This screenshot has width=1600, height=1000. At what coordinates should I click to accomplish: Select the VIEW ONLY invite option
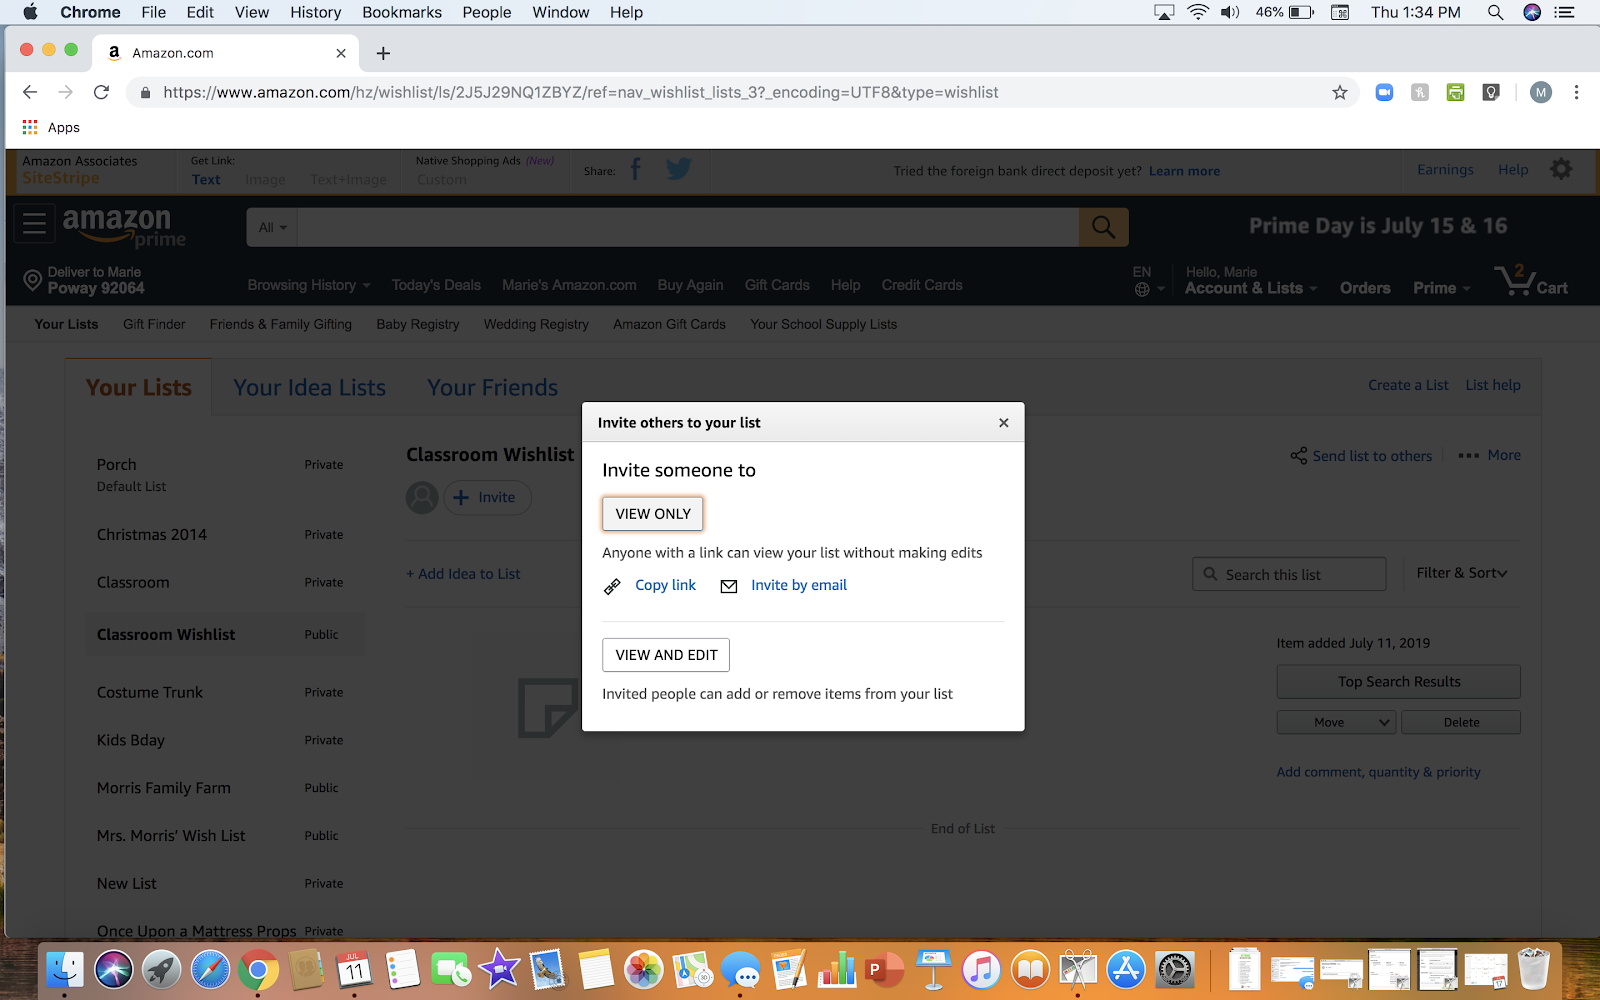(653, 514)
